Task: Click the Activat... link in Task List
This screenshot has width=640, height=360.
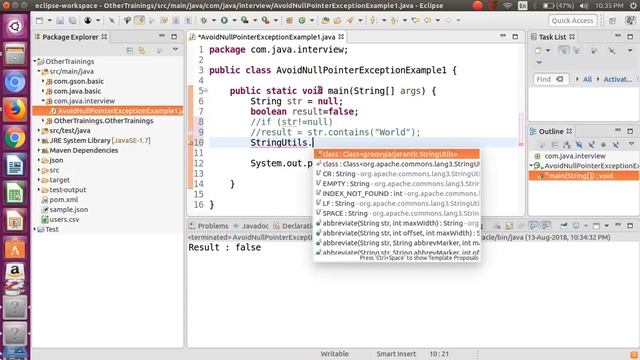Action: tap(618, 79)
